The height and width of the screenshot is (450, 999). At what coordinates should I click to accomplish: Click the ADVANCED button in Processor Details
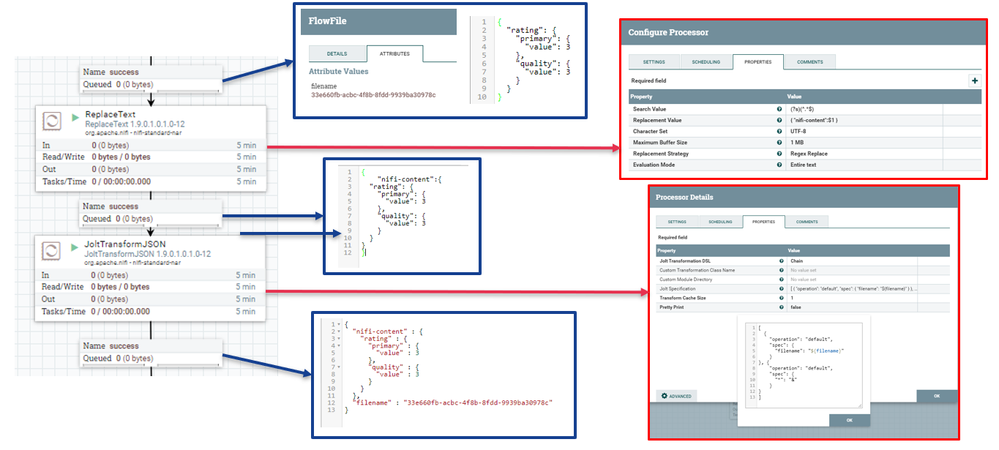coord(677,396)
